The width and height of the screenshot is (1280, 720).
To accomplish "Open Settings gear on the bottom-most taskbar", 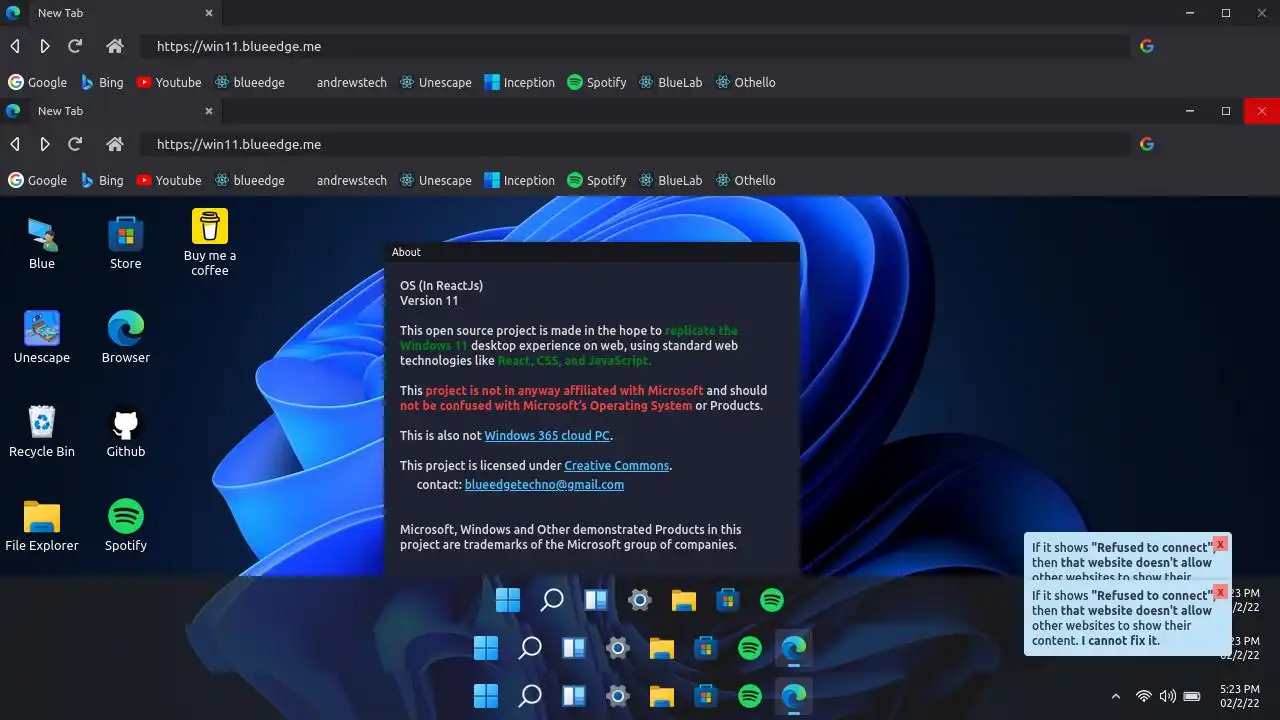I will (x=618, y=695).
